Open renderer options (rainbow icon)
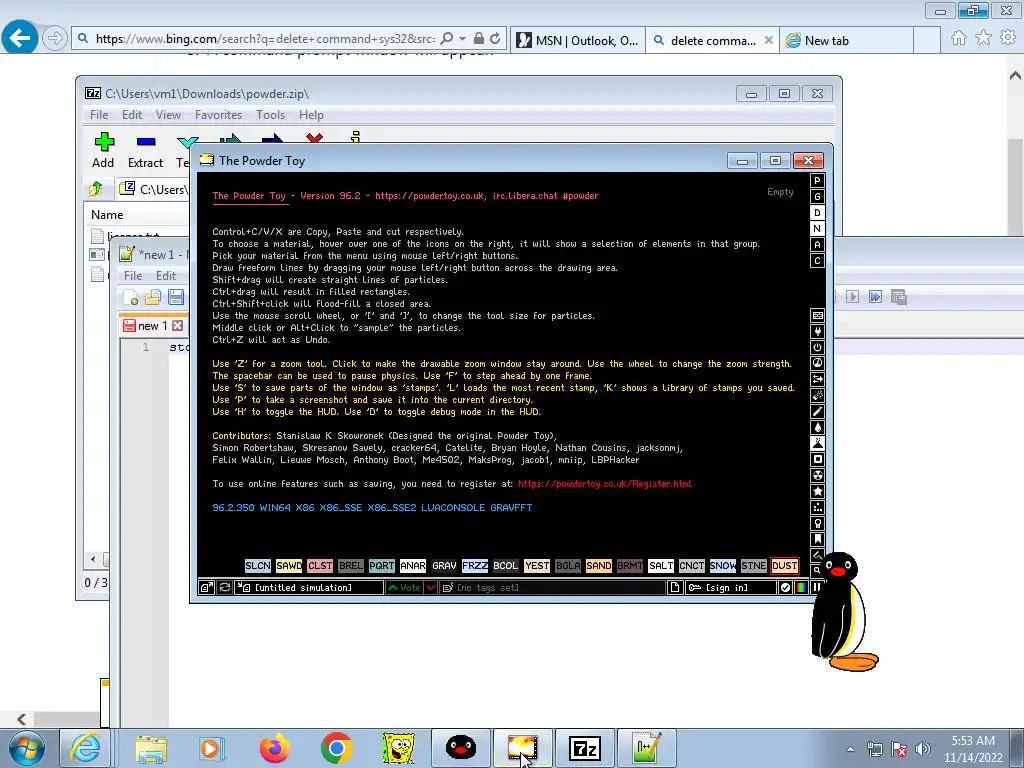 tap(801, 588)
